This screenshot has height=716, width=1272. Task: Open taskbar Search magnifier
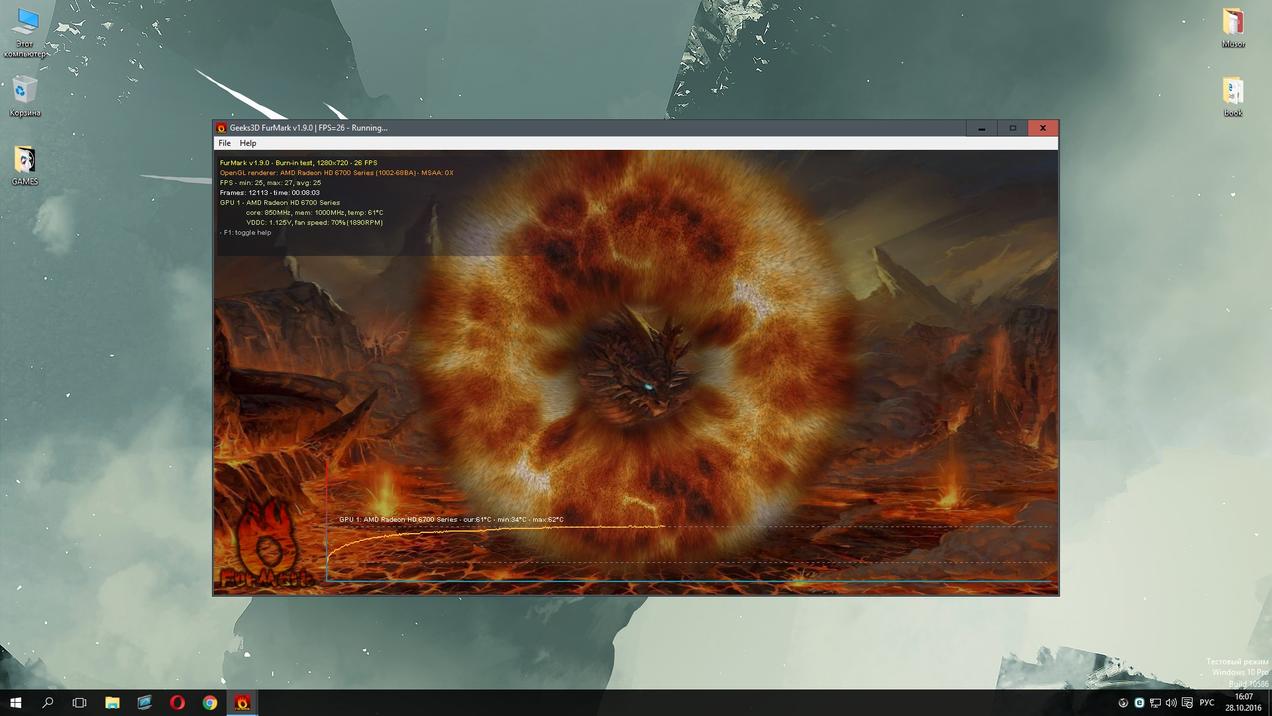(x=48, y=703)
